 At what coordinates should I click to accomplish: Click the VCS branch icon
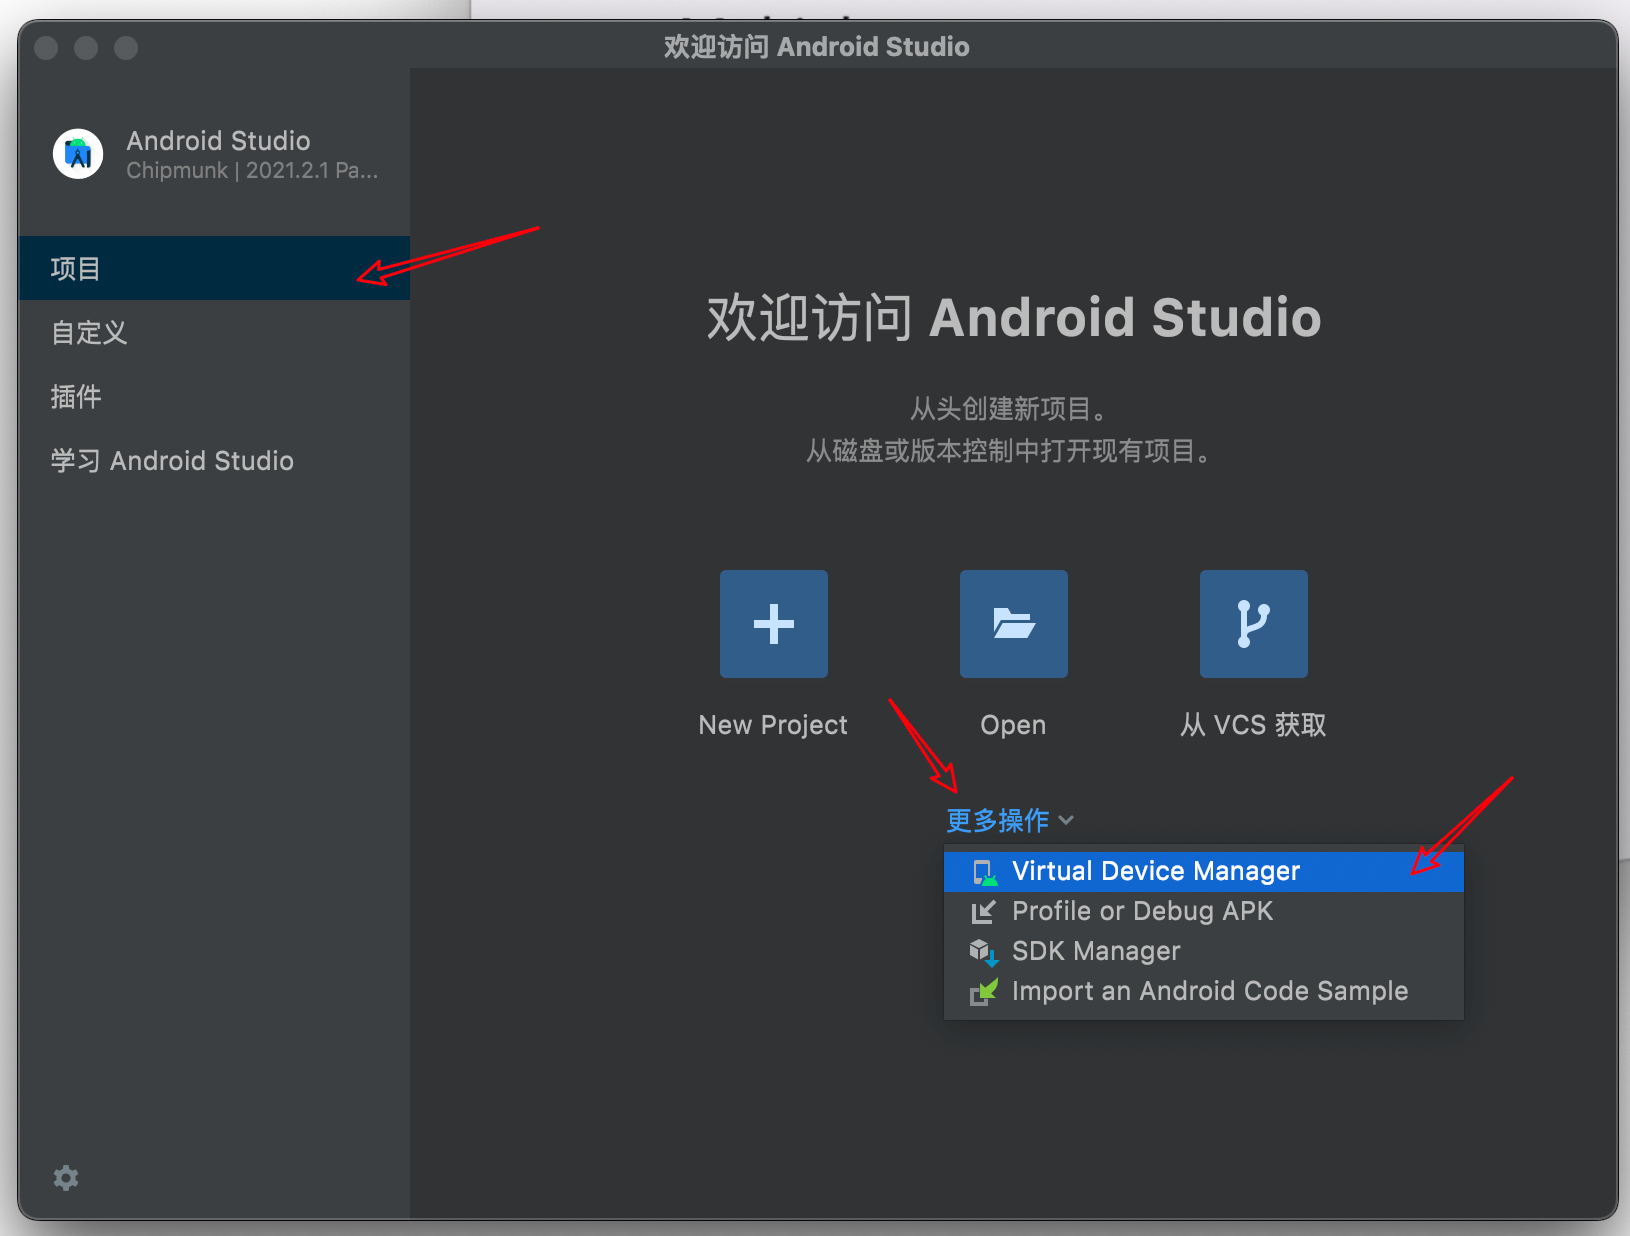1253,624
